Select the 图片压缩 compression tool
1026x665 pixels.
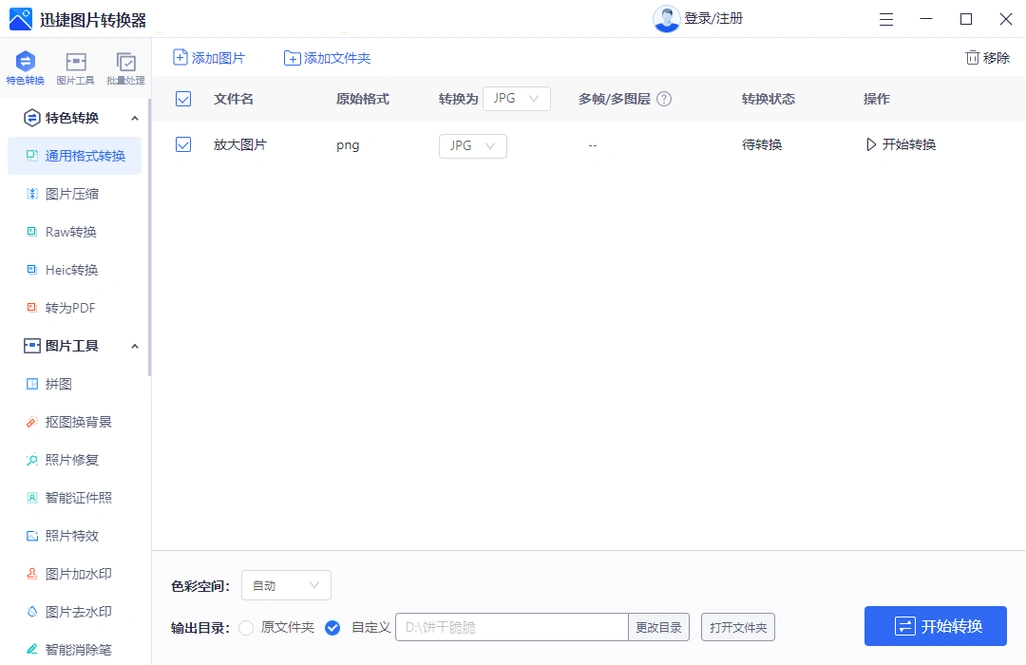pyautogui.click(x=66, y=193)
